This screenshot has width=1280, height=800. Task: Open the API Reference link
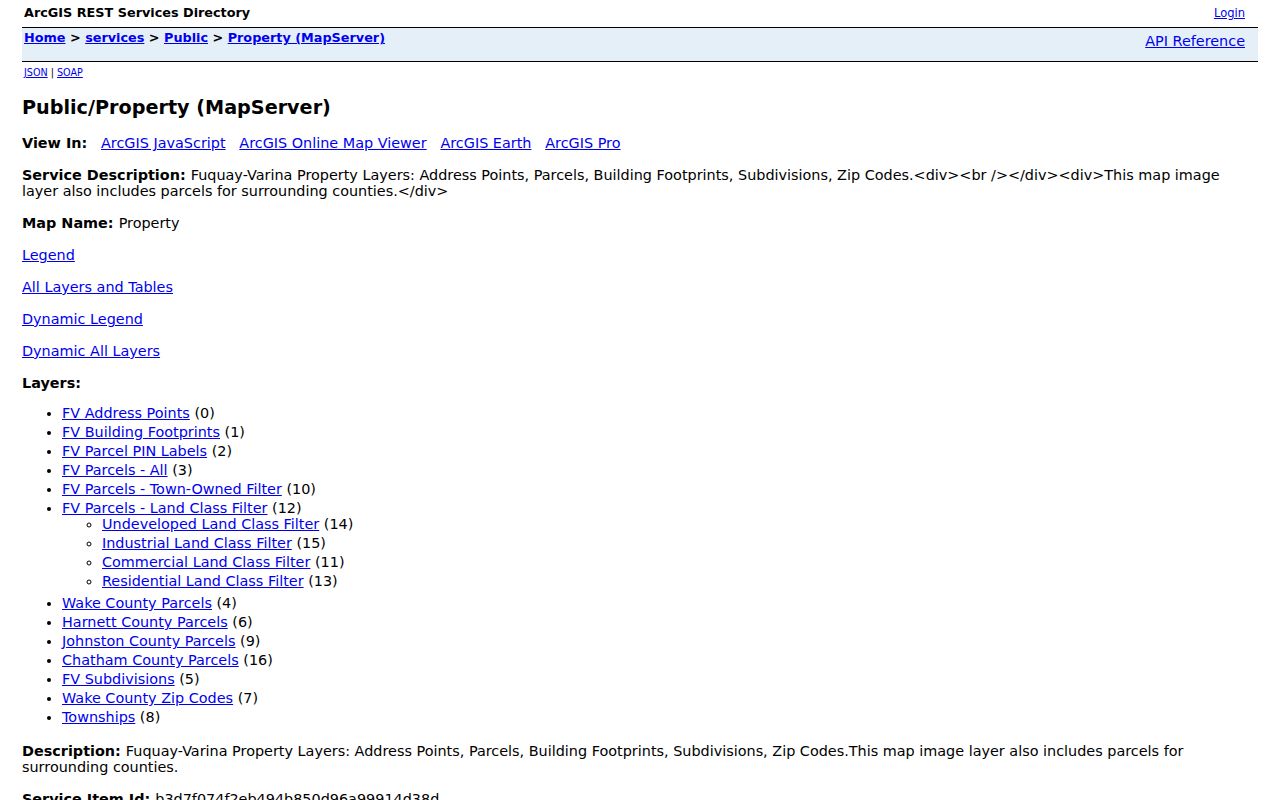pos(1195,41)
